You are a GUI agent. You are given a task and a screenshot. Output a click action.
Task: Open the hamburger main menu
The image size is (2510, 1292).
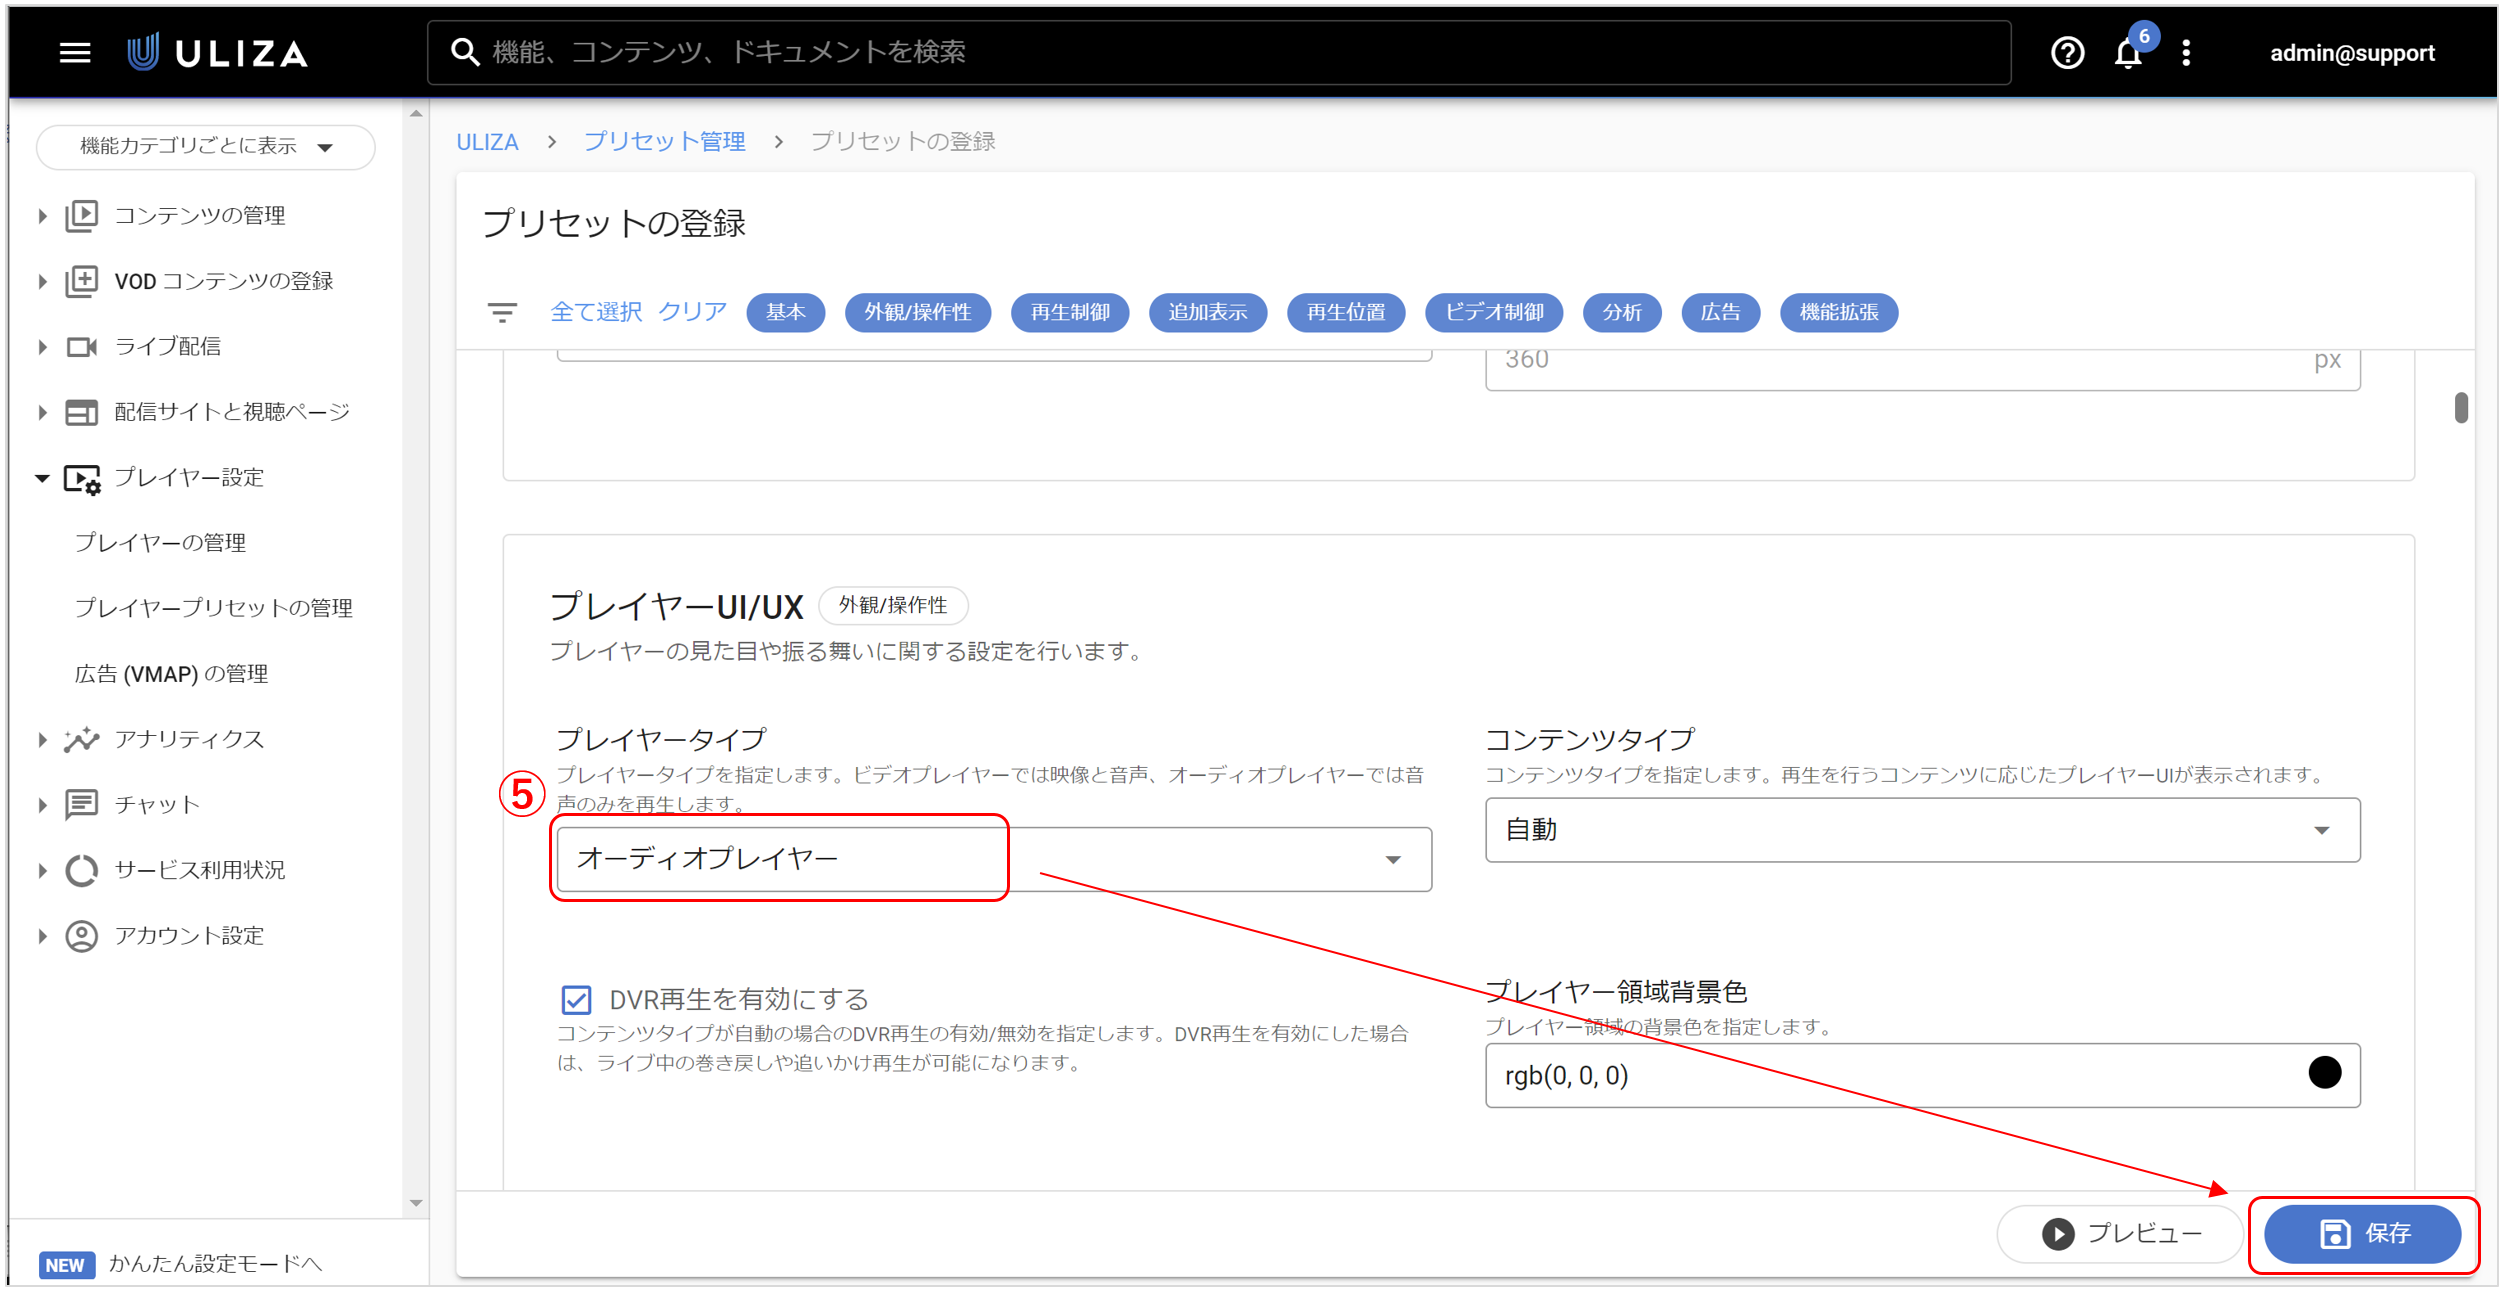(x=75, y=53)
